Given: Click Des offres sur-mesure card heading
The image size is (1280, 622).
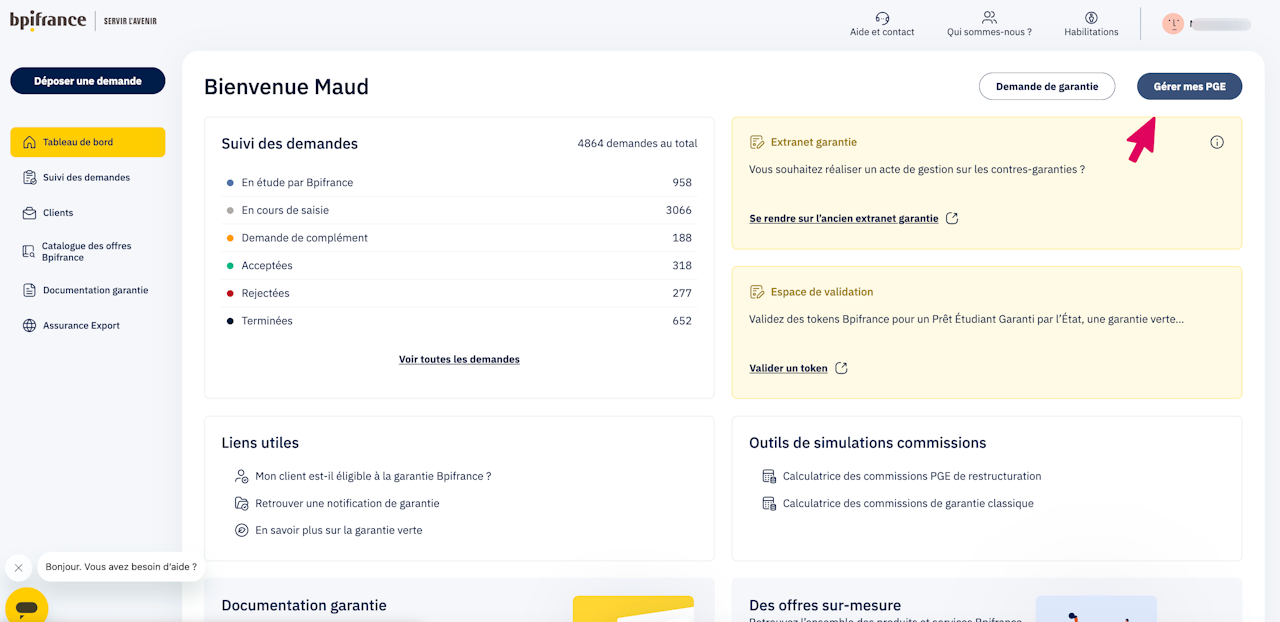Looking at the screenshot, I should tap(825, 605).
